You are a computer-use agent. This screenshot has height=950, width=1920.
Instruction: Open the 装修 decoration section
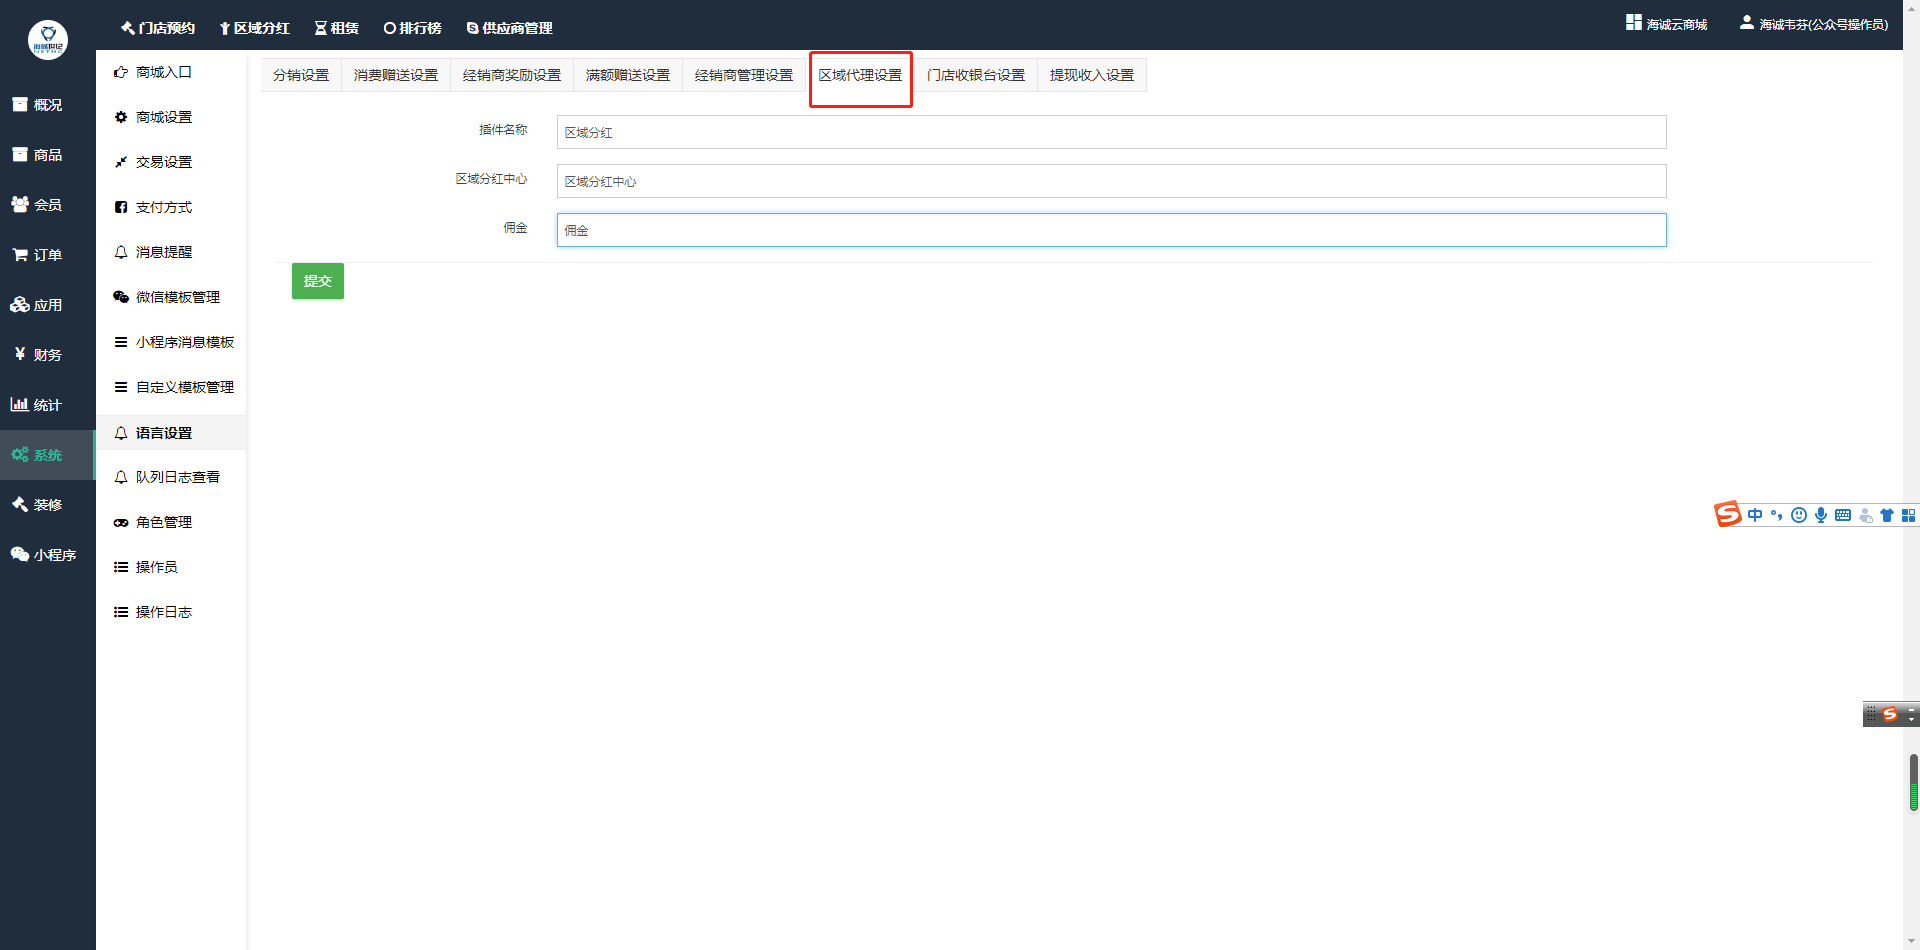coord(37,505)
